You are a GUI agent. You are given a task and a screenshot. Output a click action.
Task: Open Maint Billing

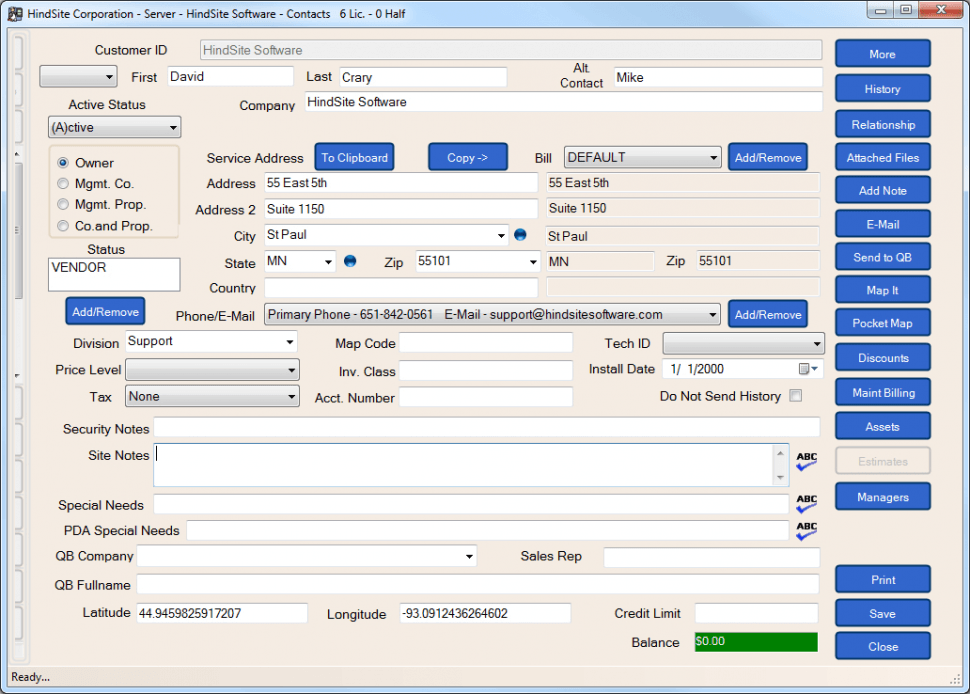pyautogui.click(x=883, y=392)
